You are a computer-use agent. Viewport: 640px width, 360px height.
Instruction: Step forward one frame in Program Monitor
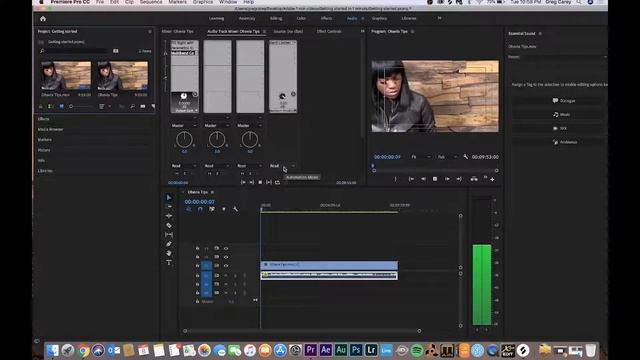447,179
